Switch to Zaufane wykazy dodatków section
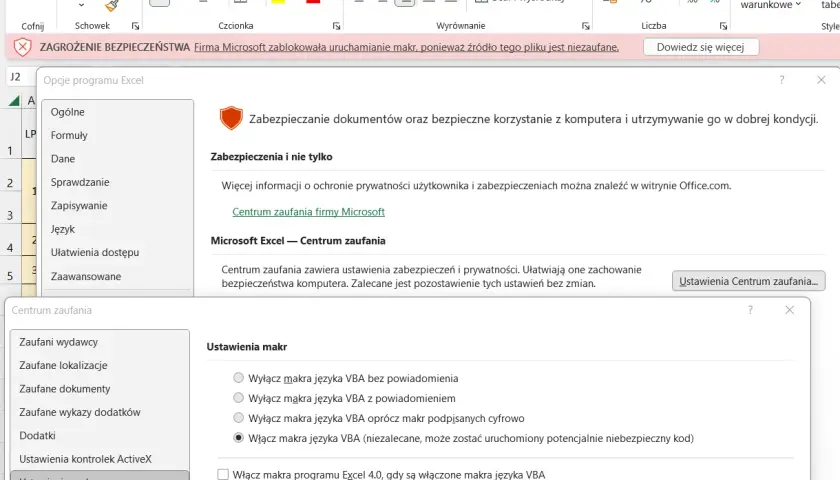This screenshot has width=840, height=480. coord(100,412)
